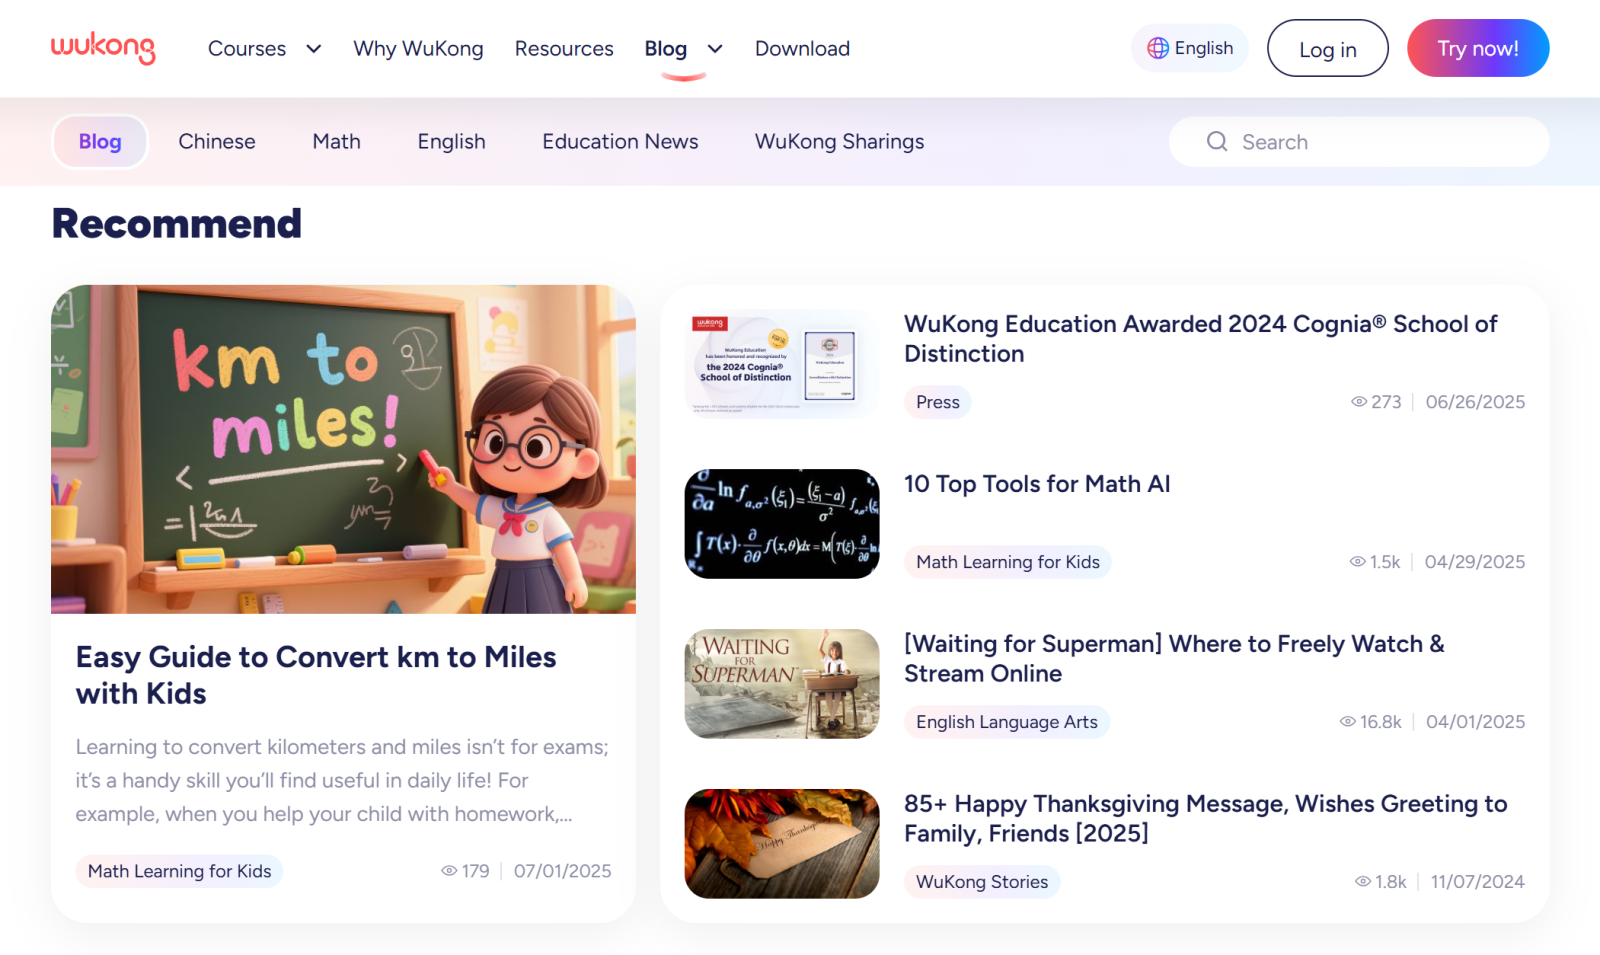1600x955 pixels.
Task: Click the featured article excerpt text
Action: (342, 781)
